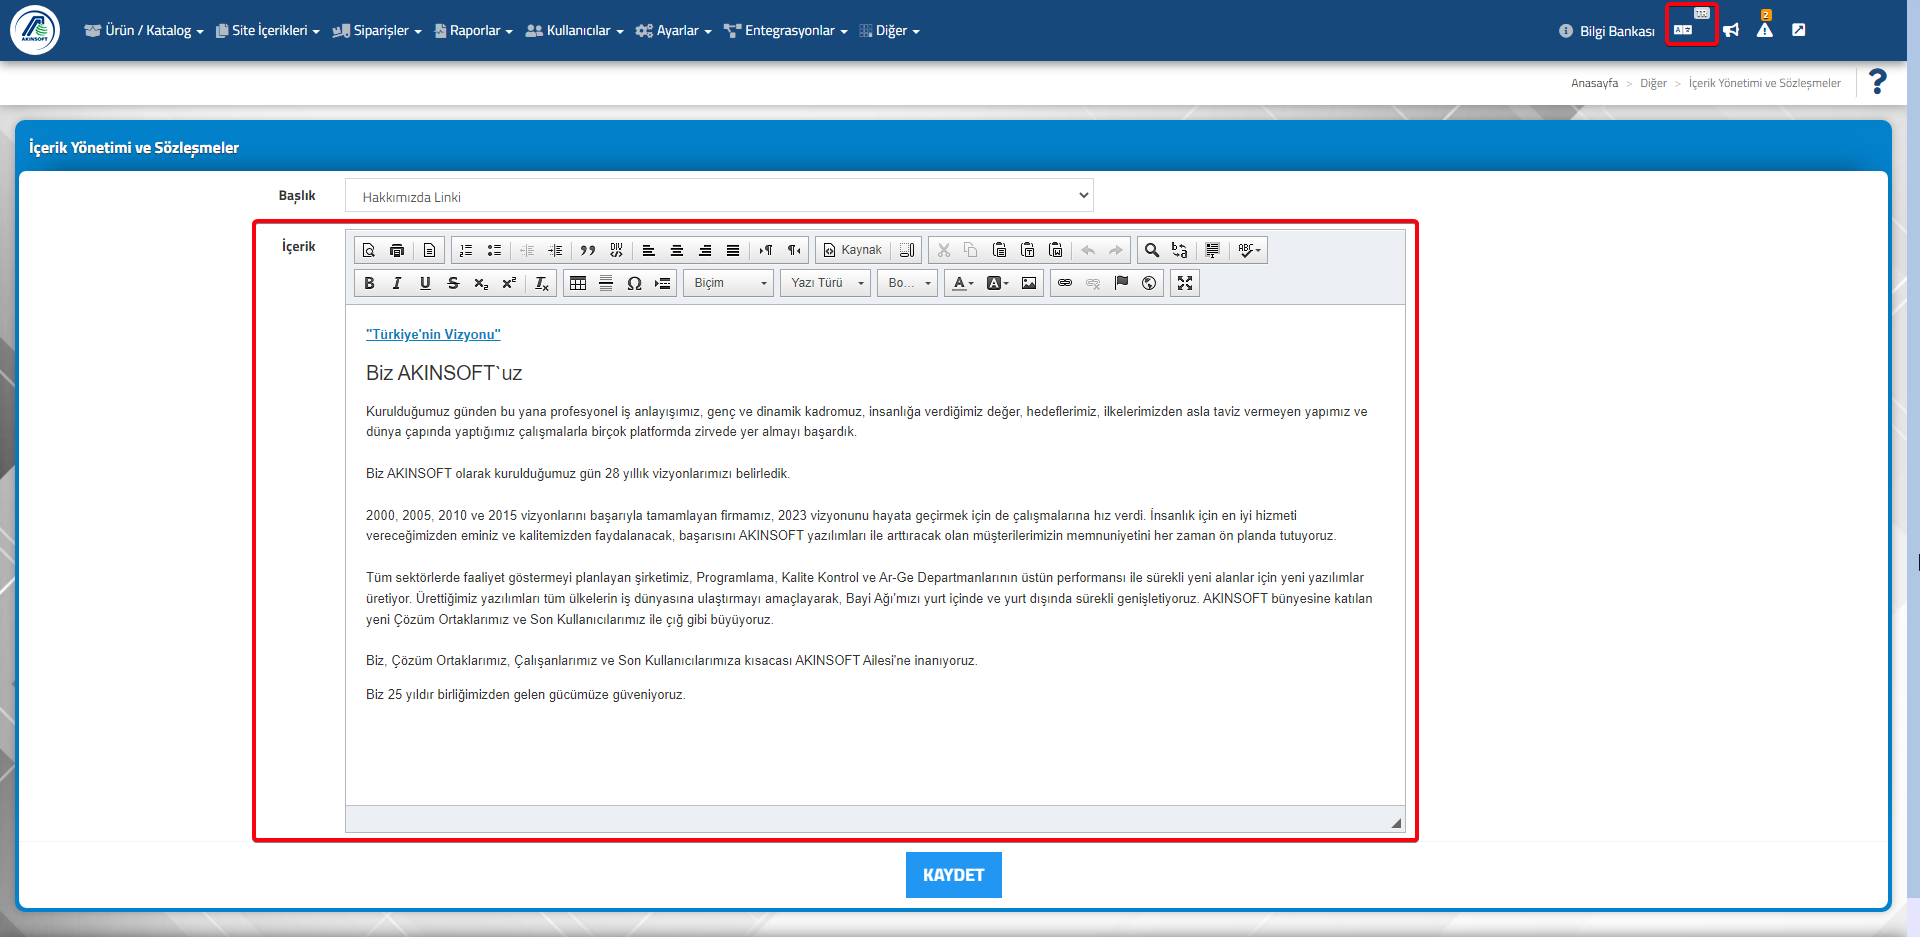Open Bilgi Bankası link
This screenshot has height=937, width=1920.
(1607, 31)
